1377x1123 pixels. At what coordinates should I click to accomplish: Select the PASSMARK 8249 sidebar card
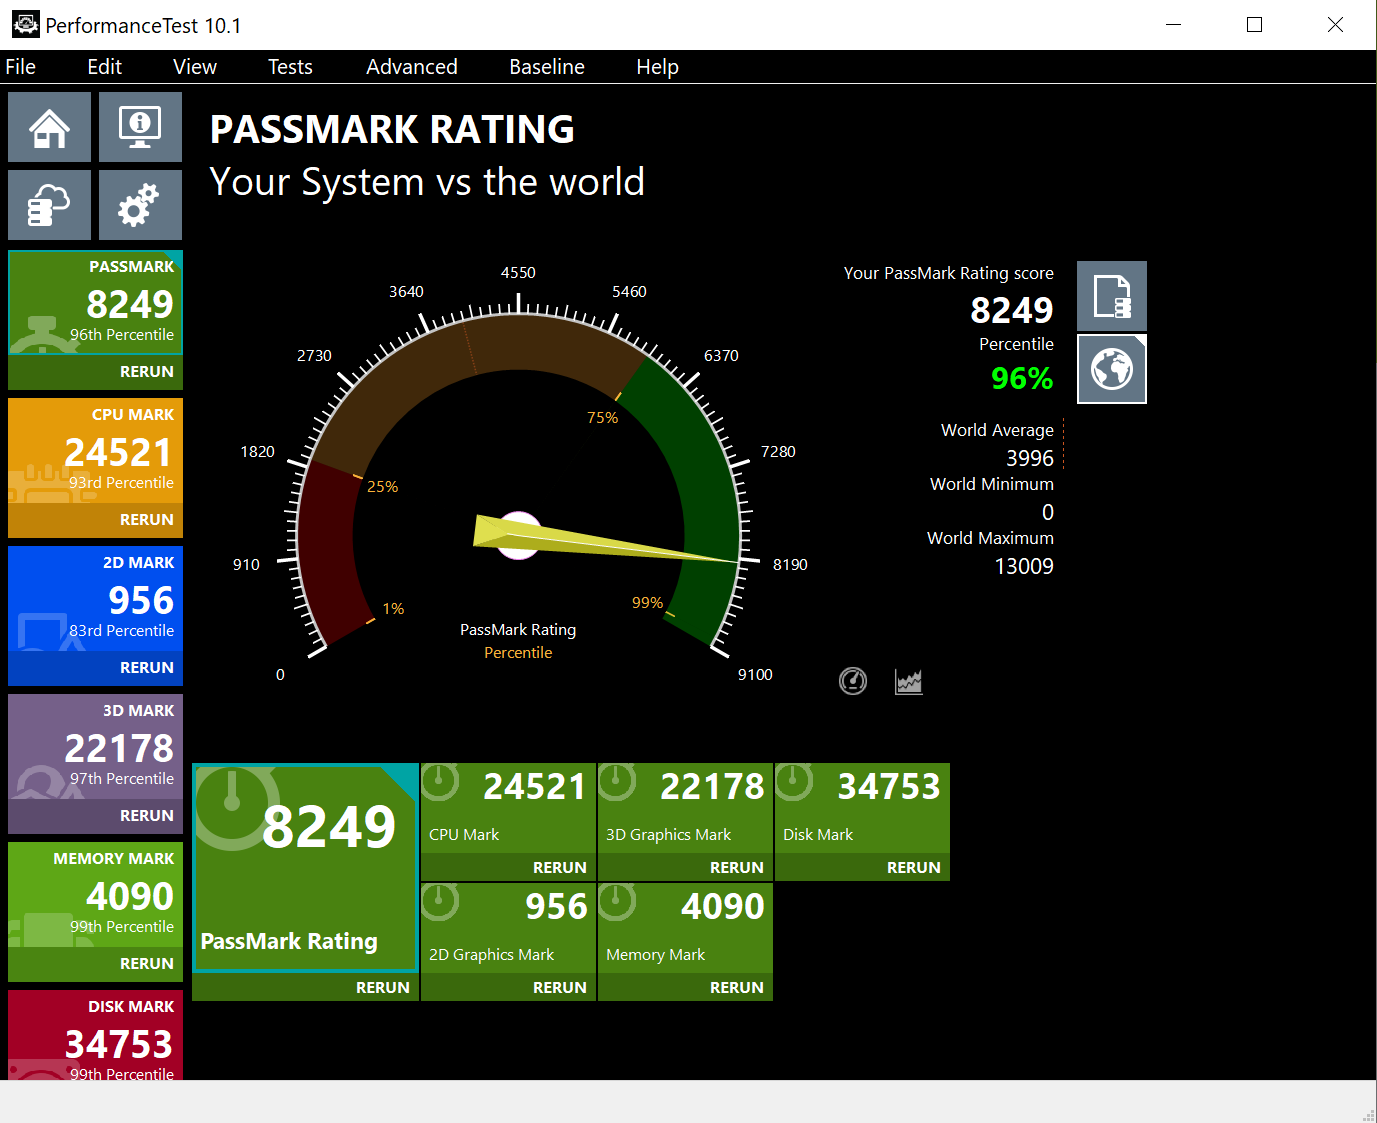point(95,302)
